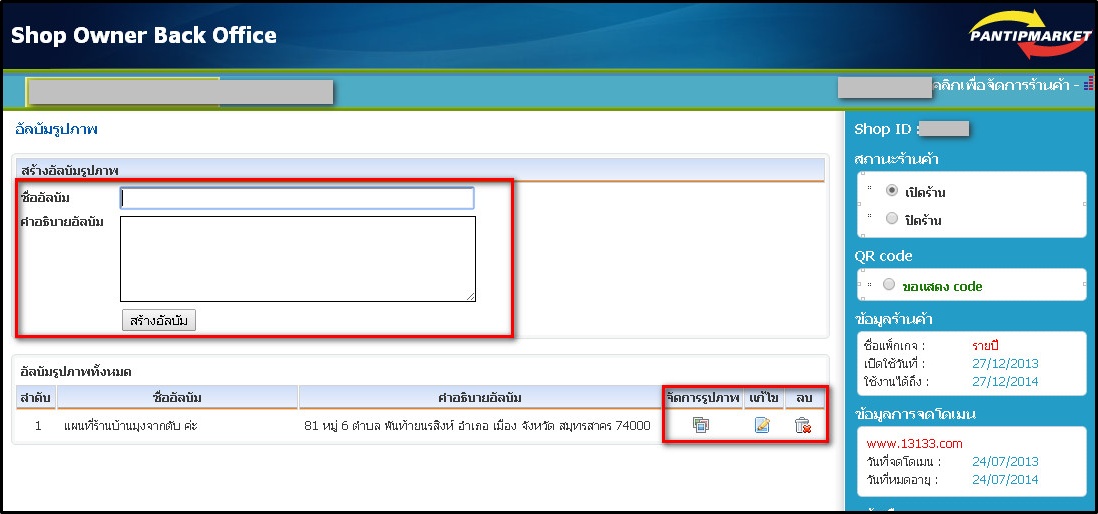Image resolution: width=1098 pixels, height=514 pixels.
Task: Focus the ชื่ออัลบั้ม text field
Action: [x=297, y=198]
